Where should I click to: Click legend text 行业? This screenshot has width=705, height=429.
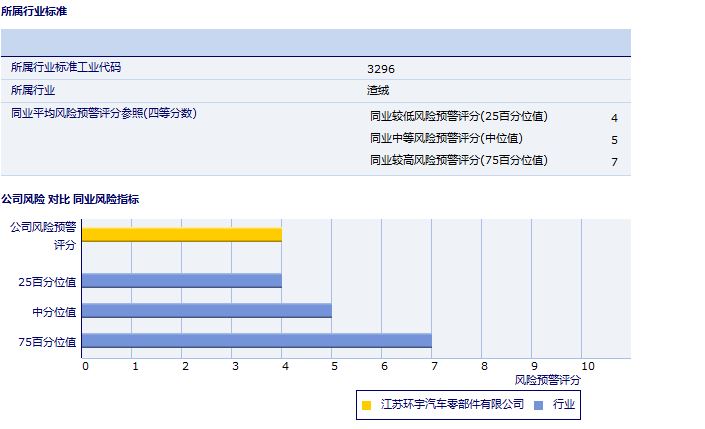pyautogui.click(x=564, y=404)
